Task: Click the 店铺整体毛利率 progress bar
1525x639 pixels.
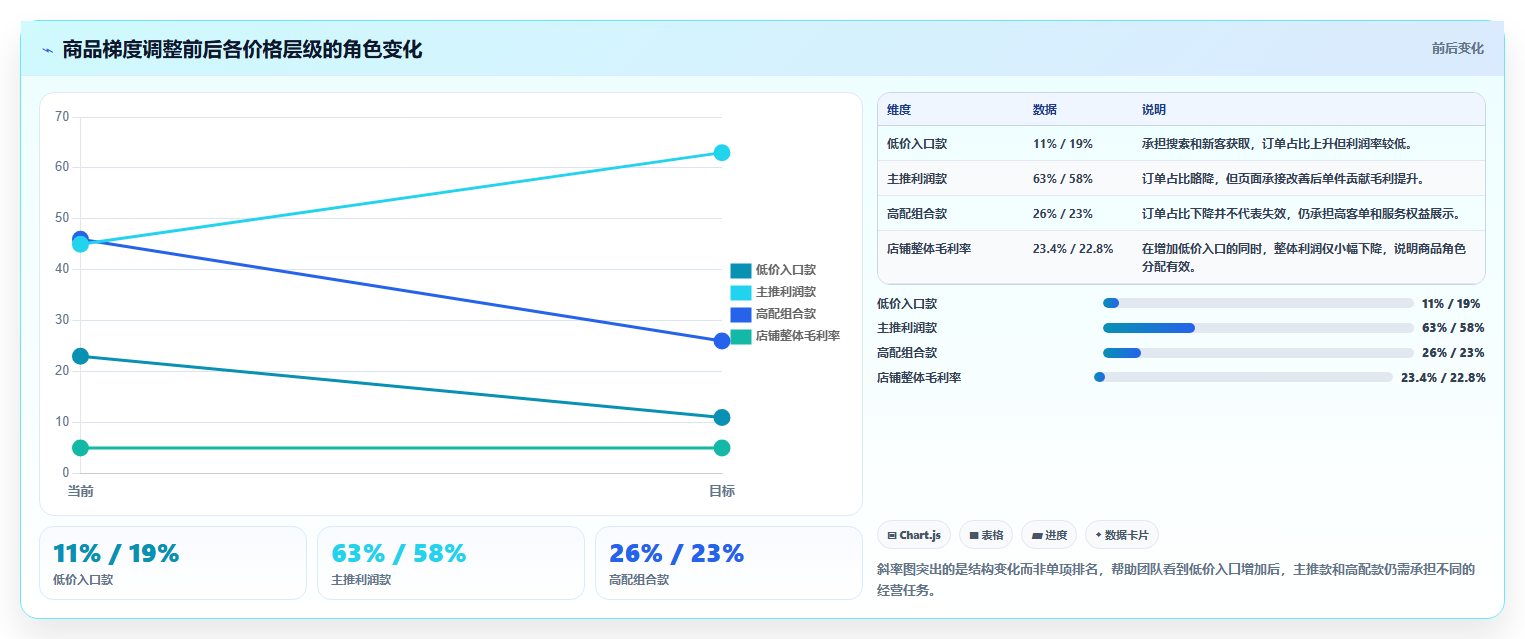Action: coord(1243,377)
